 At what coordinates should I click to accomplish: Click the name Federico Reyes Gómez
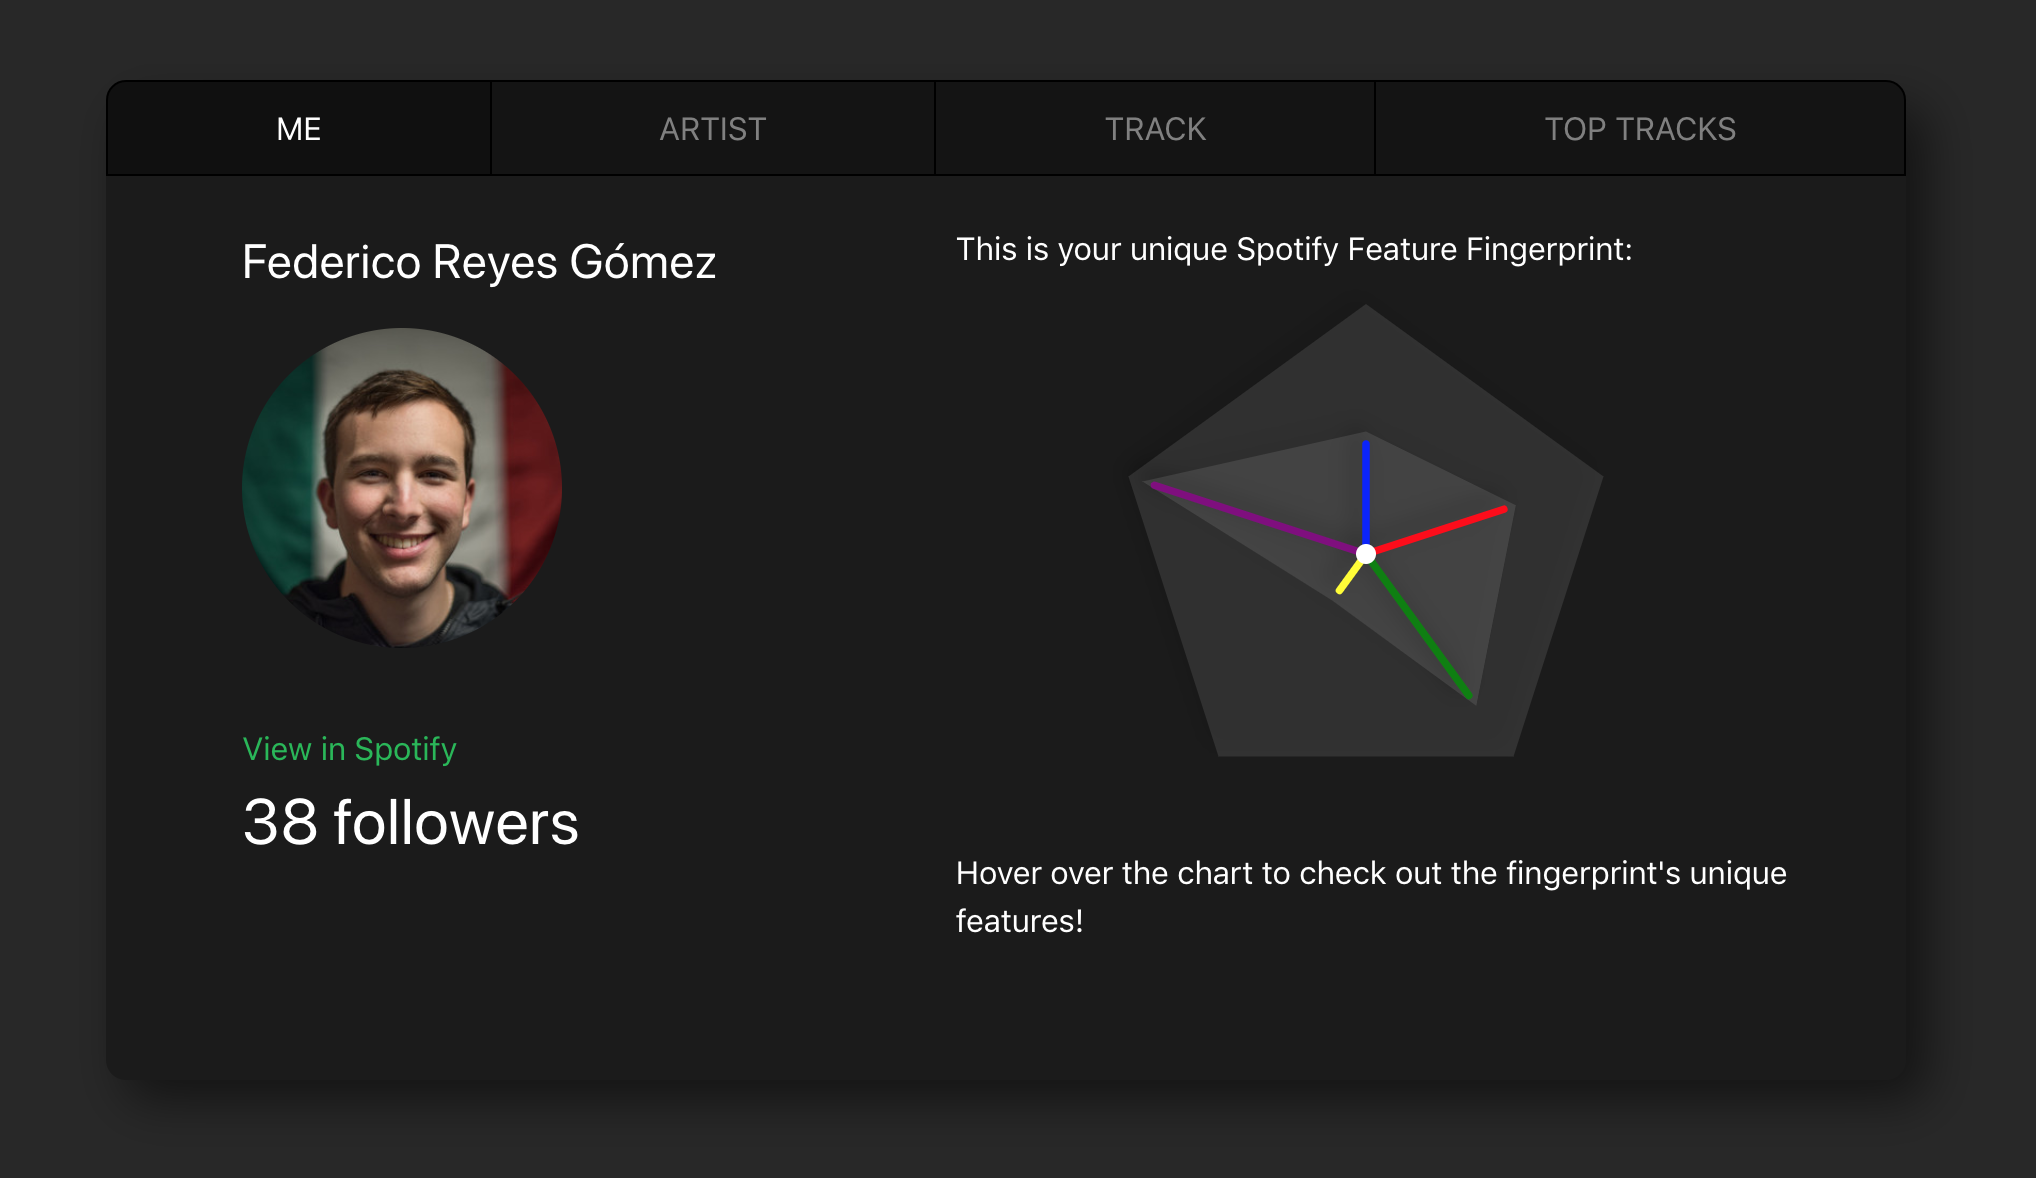click(x=479, y=263)
